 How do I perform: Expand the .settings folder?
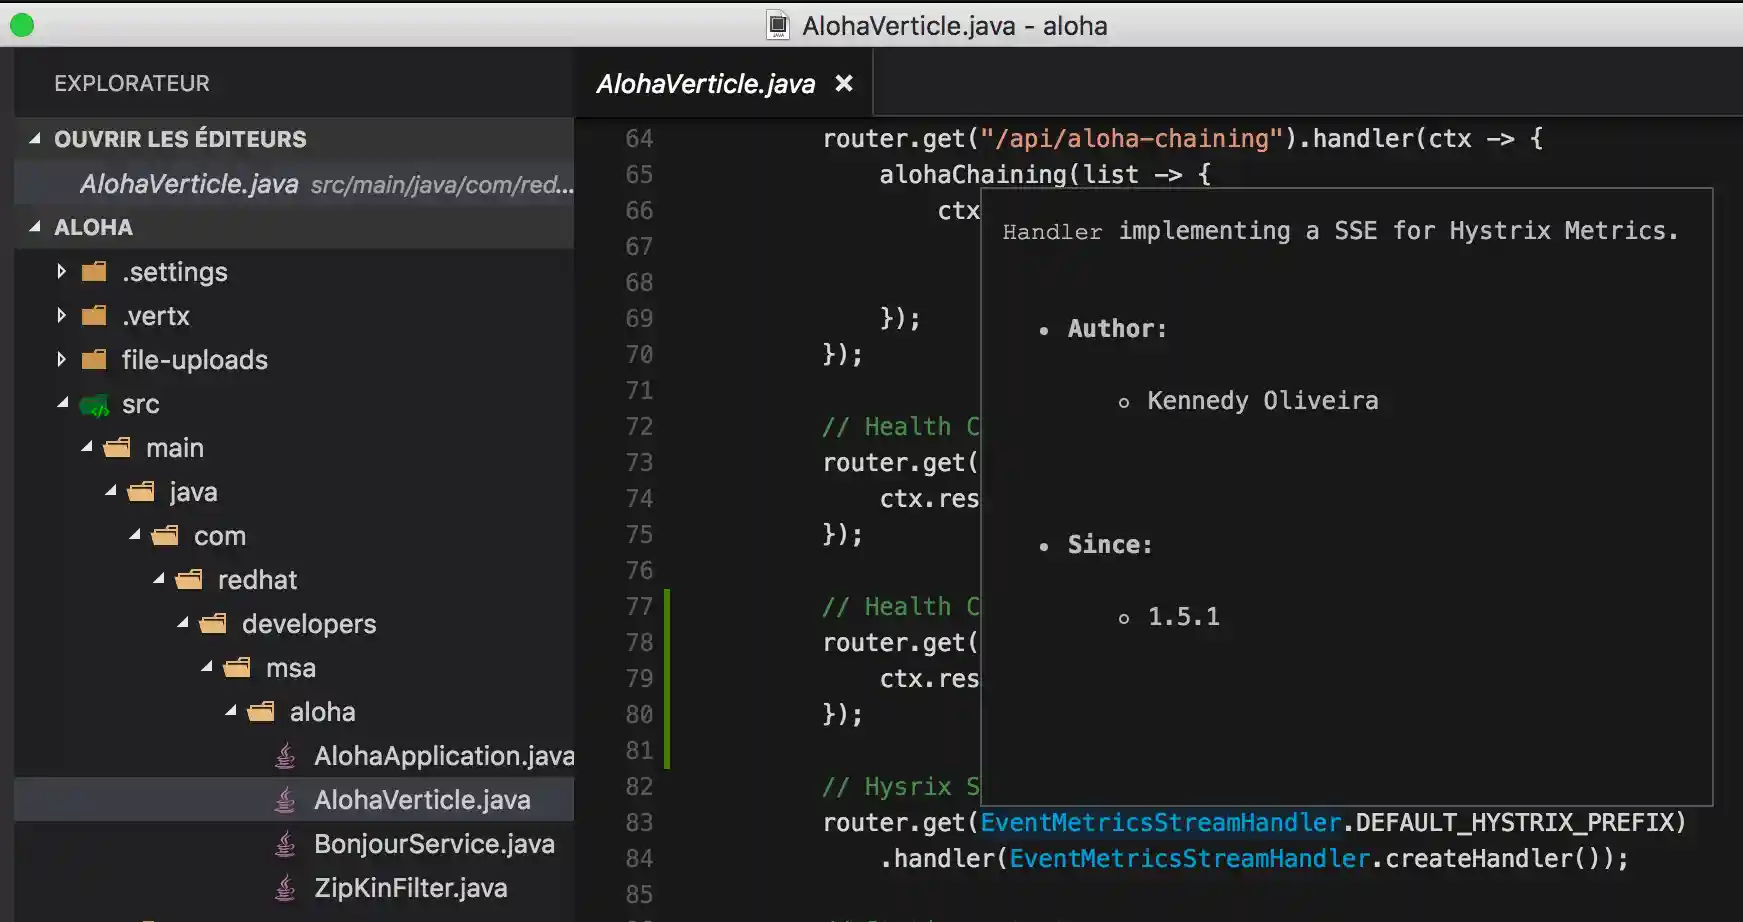click(x=61, y=271)
